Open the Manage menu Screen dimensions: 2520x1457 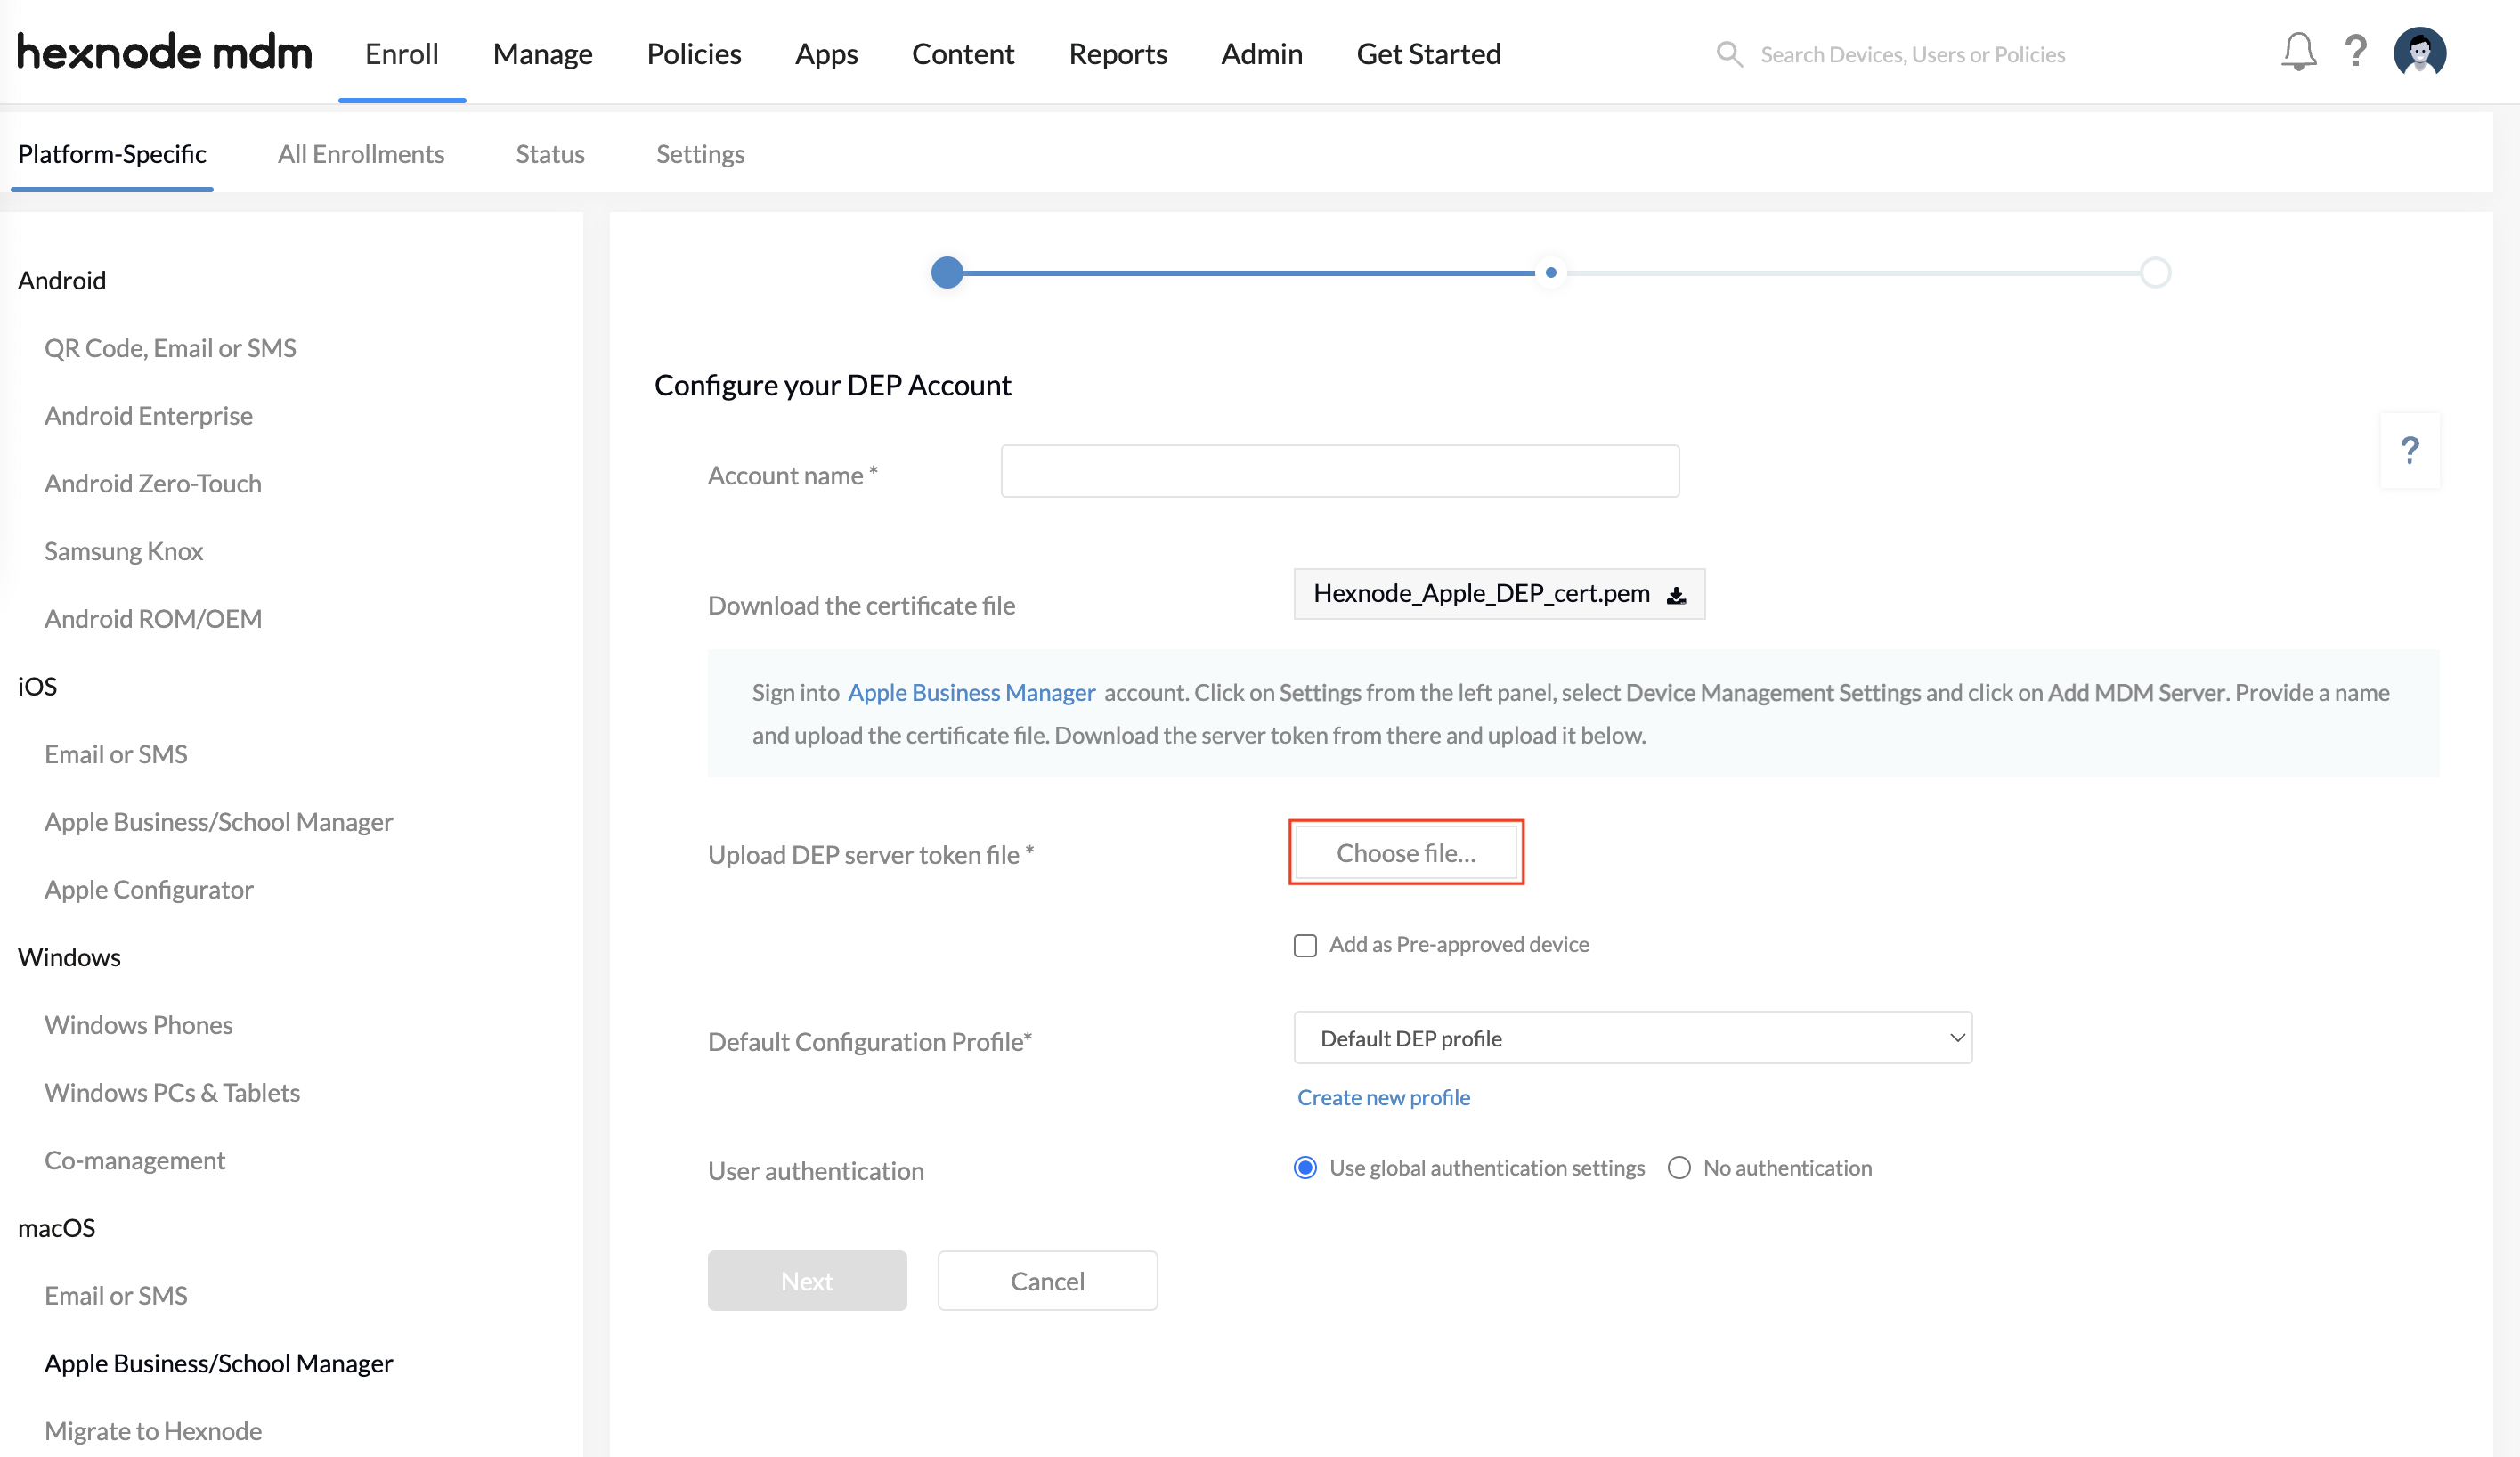point(543,53)
